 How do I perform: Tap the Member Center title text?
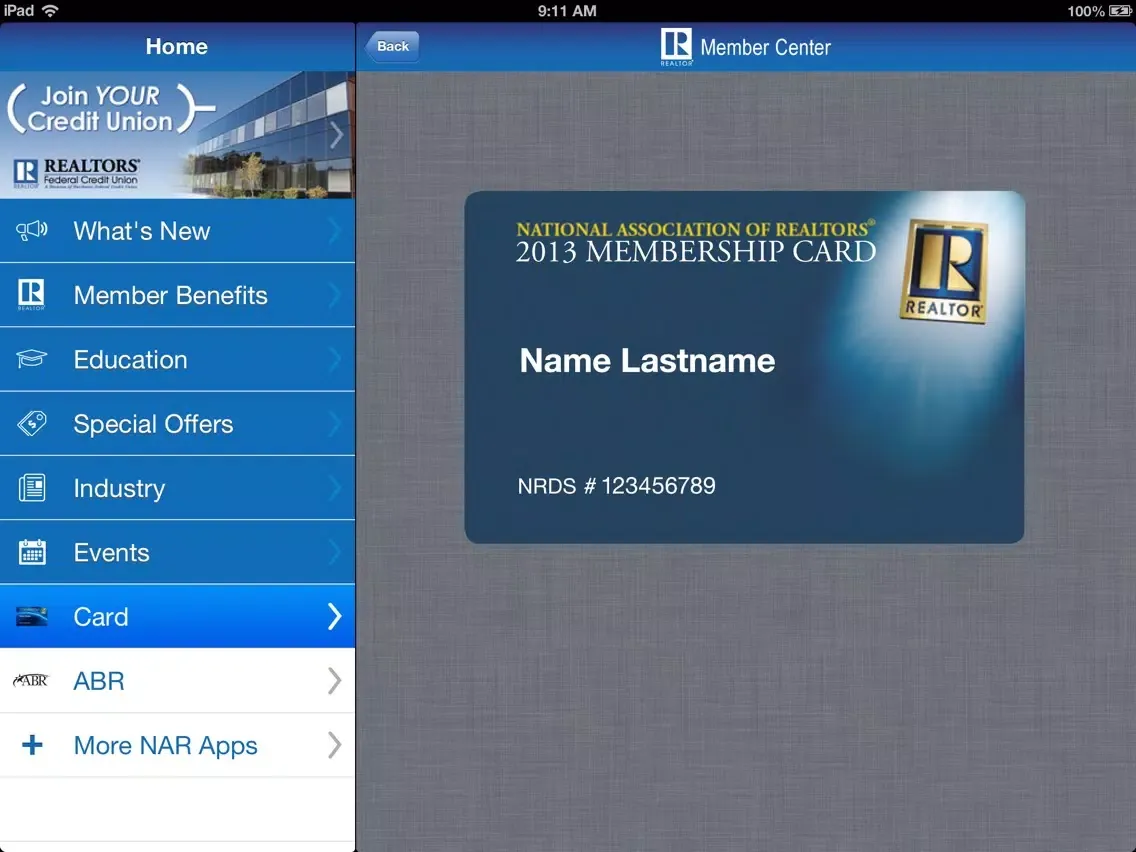pos(765,48)
